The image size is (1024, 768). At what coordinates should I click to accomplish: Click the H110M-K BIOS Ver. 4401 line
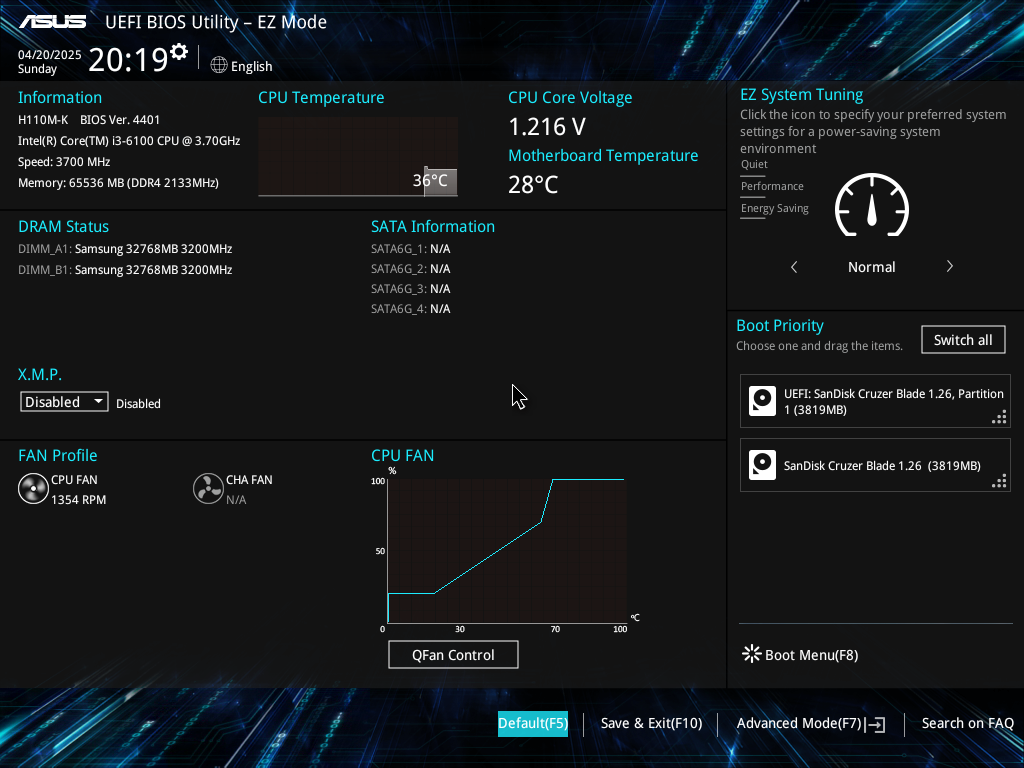tap(89, 120)
